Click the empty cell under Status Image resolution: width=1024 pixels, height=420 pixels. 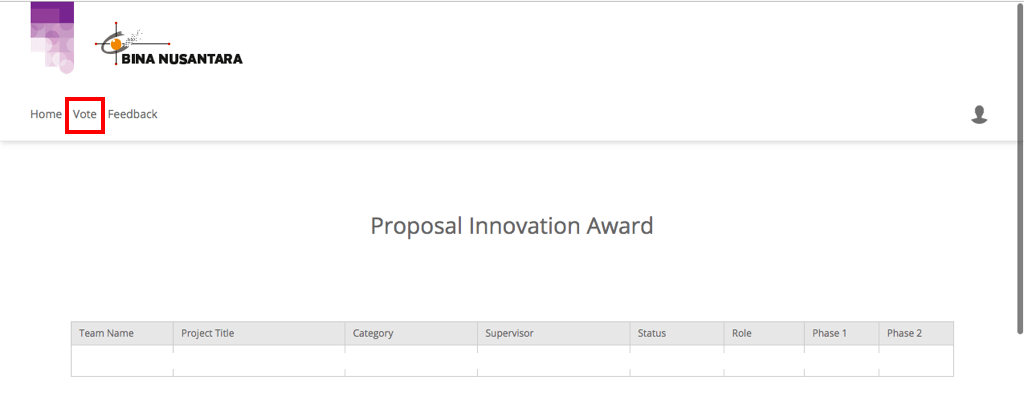pyautogui.click(x=677, y=361)
